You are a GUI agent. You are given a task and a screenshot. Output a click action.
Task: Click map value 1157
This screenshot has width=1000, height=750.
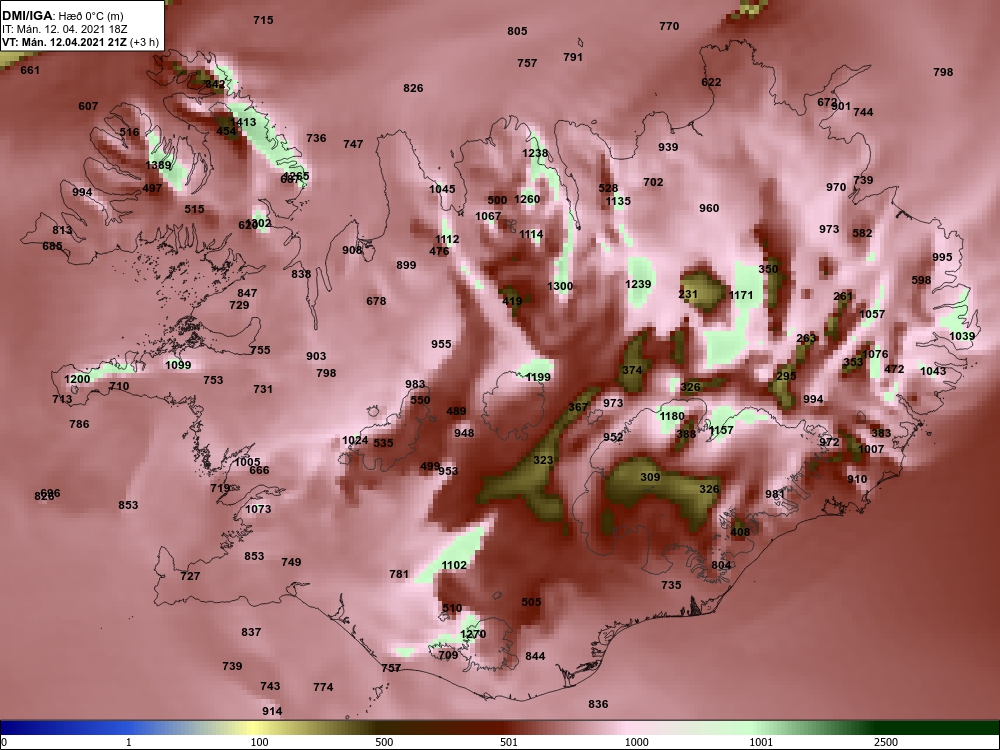point(721,430)
